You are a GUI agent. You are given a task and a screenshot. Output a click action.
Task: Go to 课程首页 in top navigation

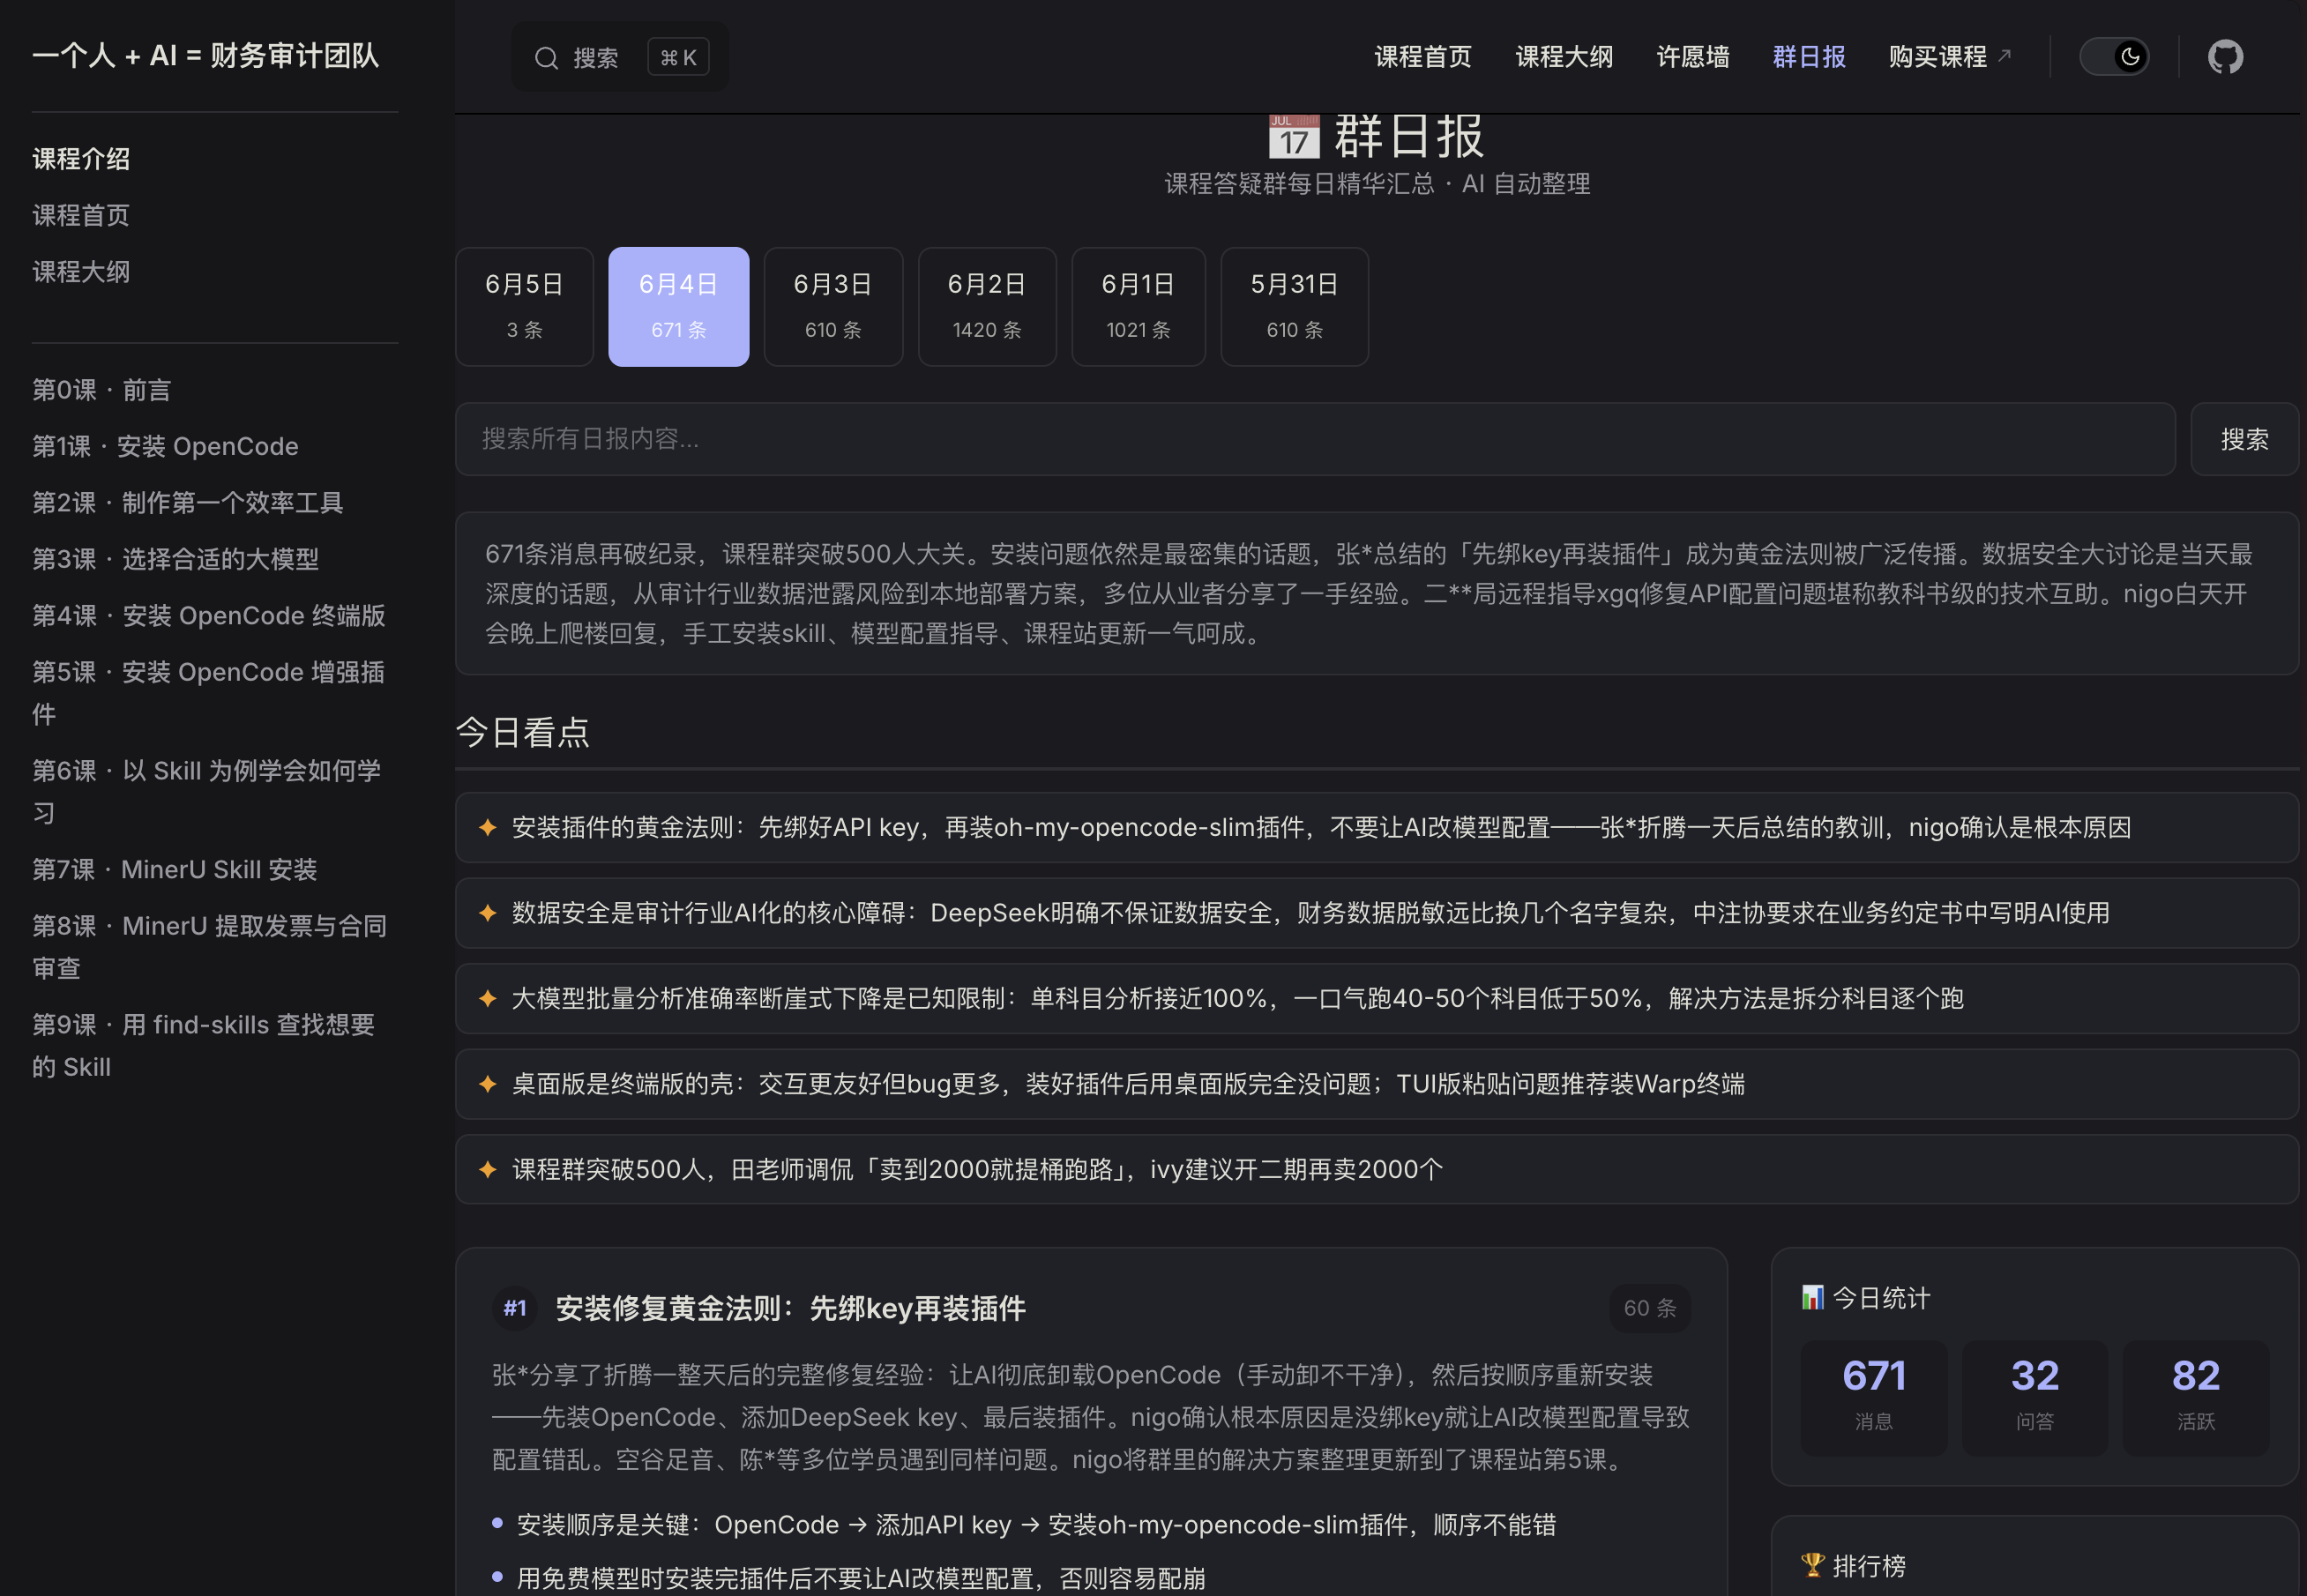coord(1422,57)
